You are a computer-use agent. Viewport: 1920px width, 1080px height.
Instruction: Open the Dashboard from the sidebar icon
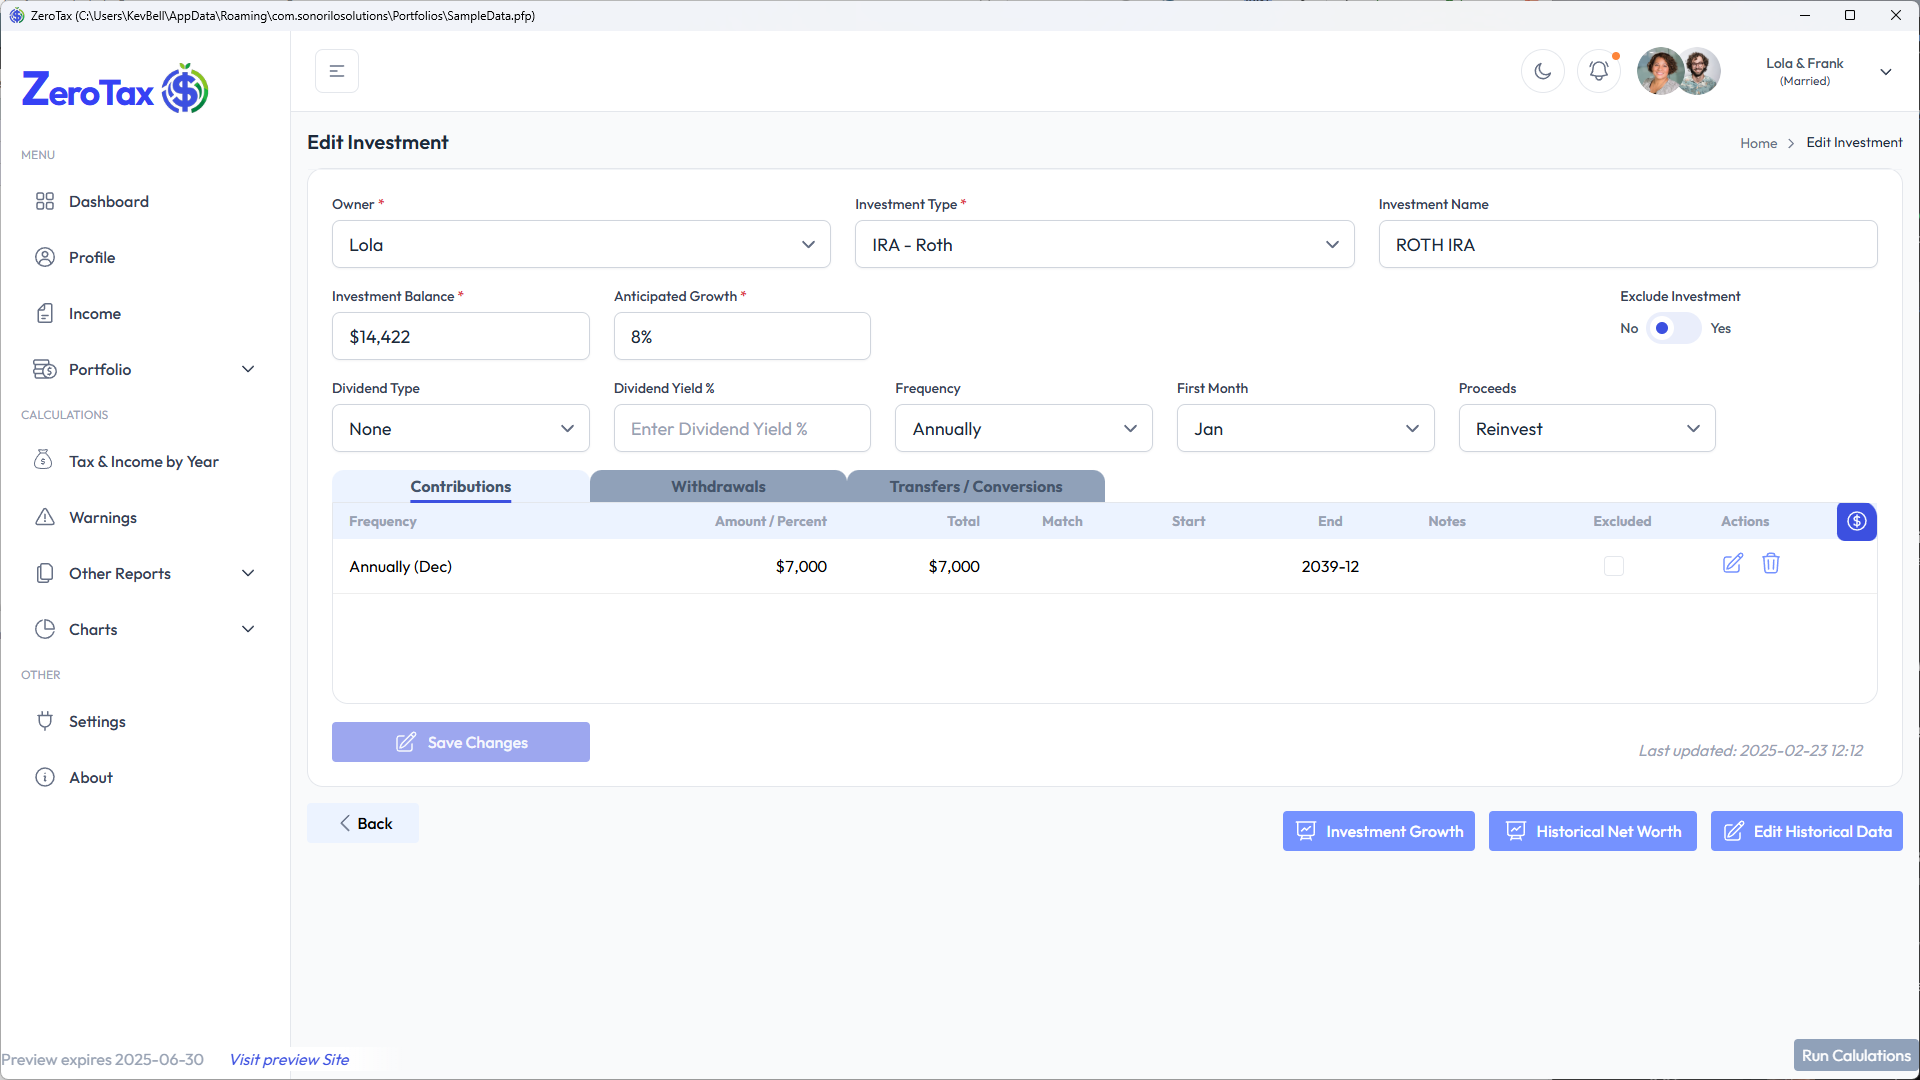[46, 201]
